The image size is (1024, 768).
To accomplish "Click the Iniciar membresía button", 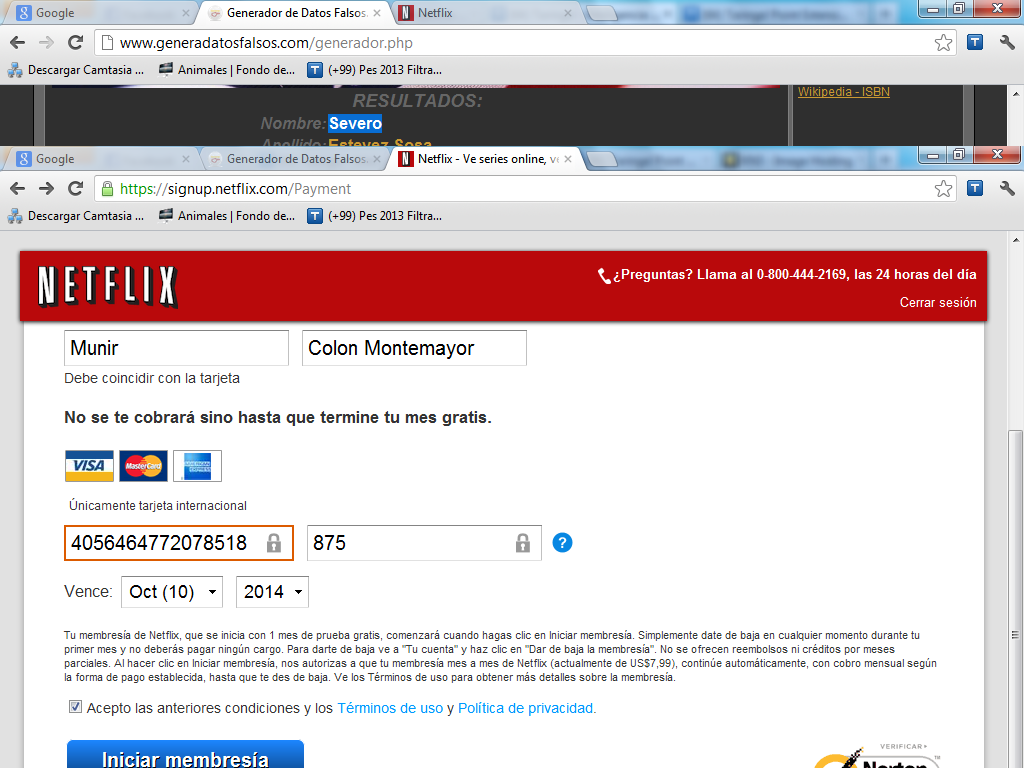I will pyautogui.click(x=185, y=755).
